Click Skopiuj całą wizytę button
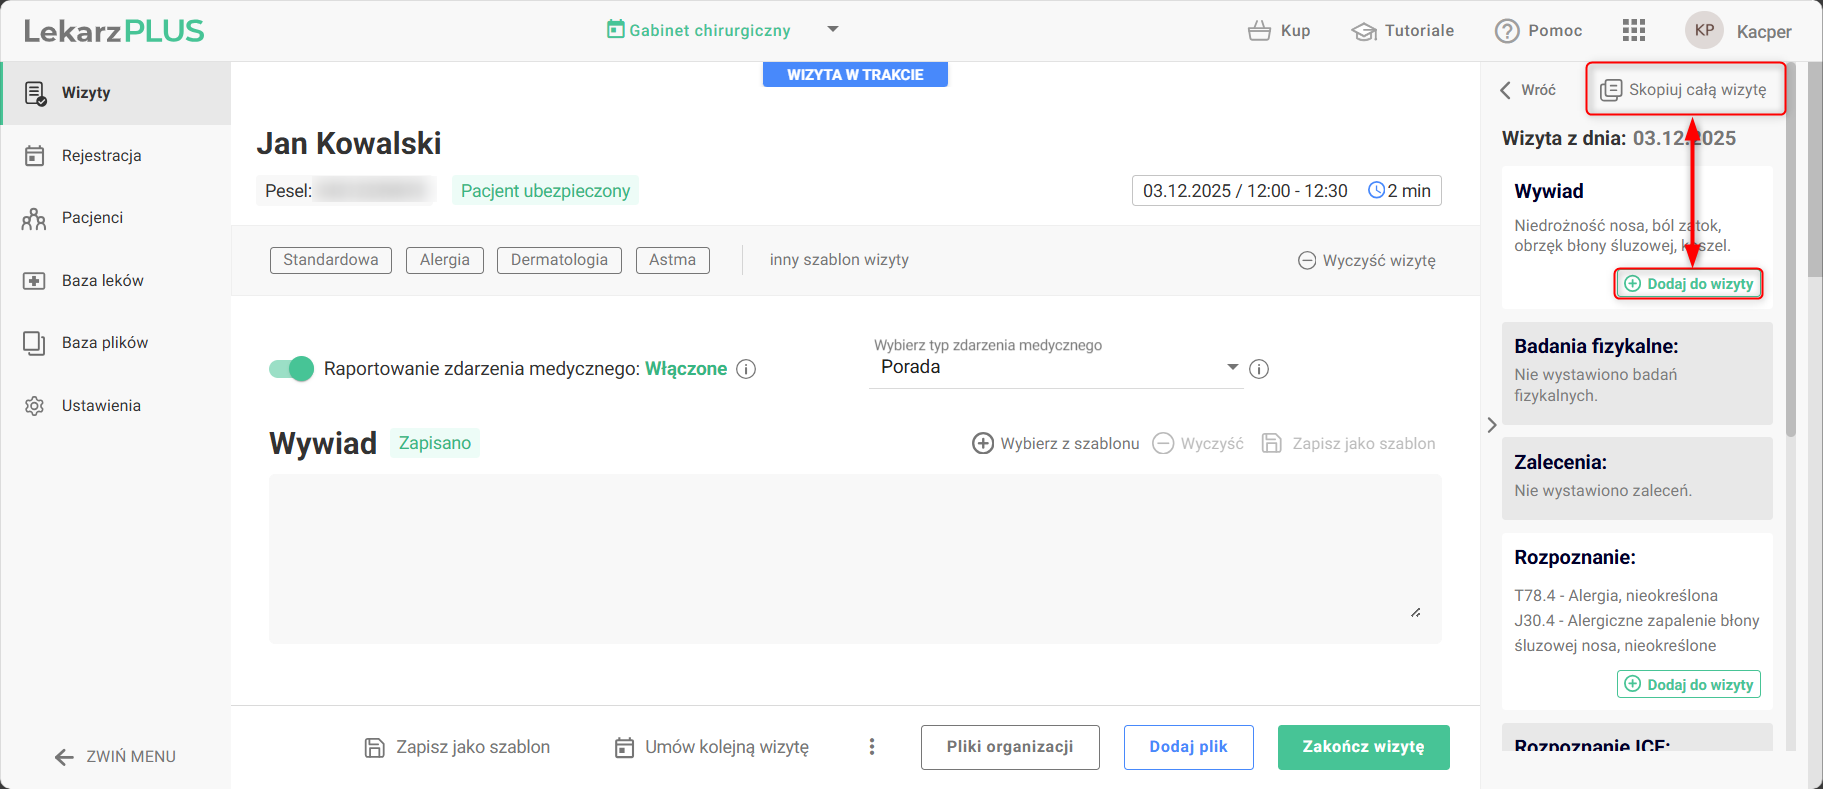 coord(1685,90)
